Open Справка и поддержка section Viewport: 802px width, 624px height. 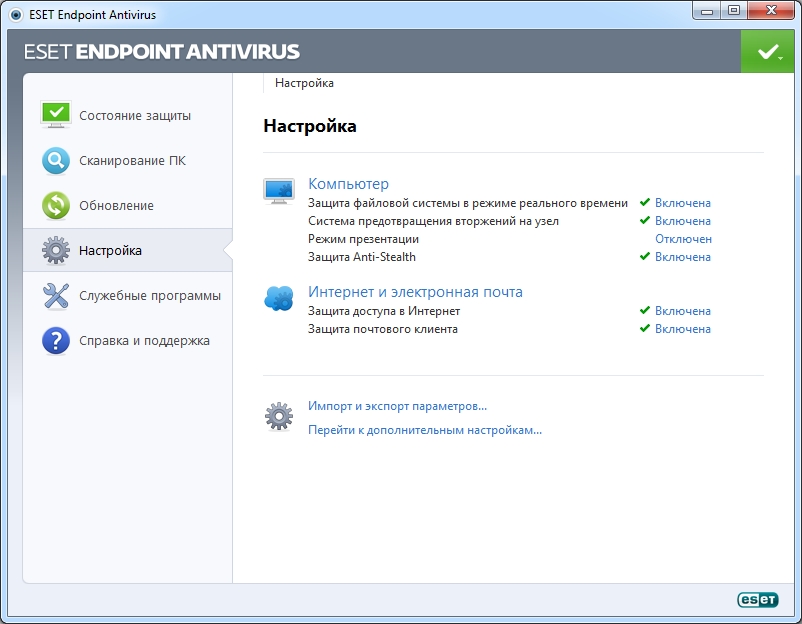144,341
